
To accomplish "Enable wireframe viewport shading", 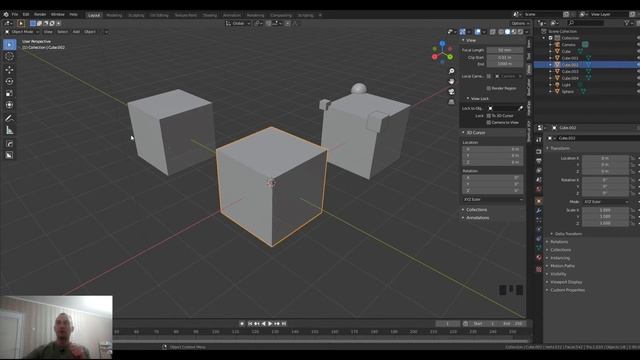I will tap(501, 32).
